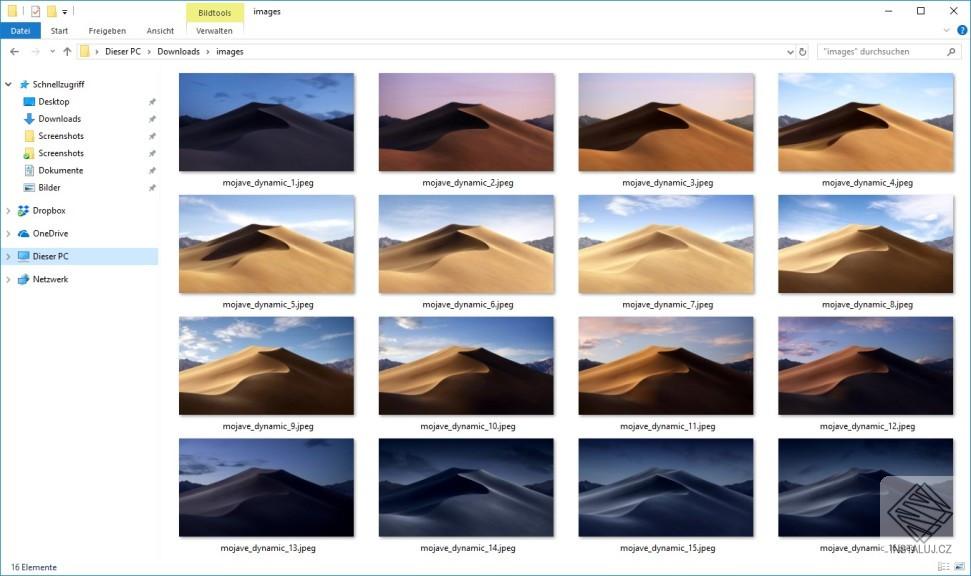Collapse the Schnellzugriff section
Image resolution: width=971 pixels, height=576 pixels.
[9, 84]
